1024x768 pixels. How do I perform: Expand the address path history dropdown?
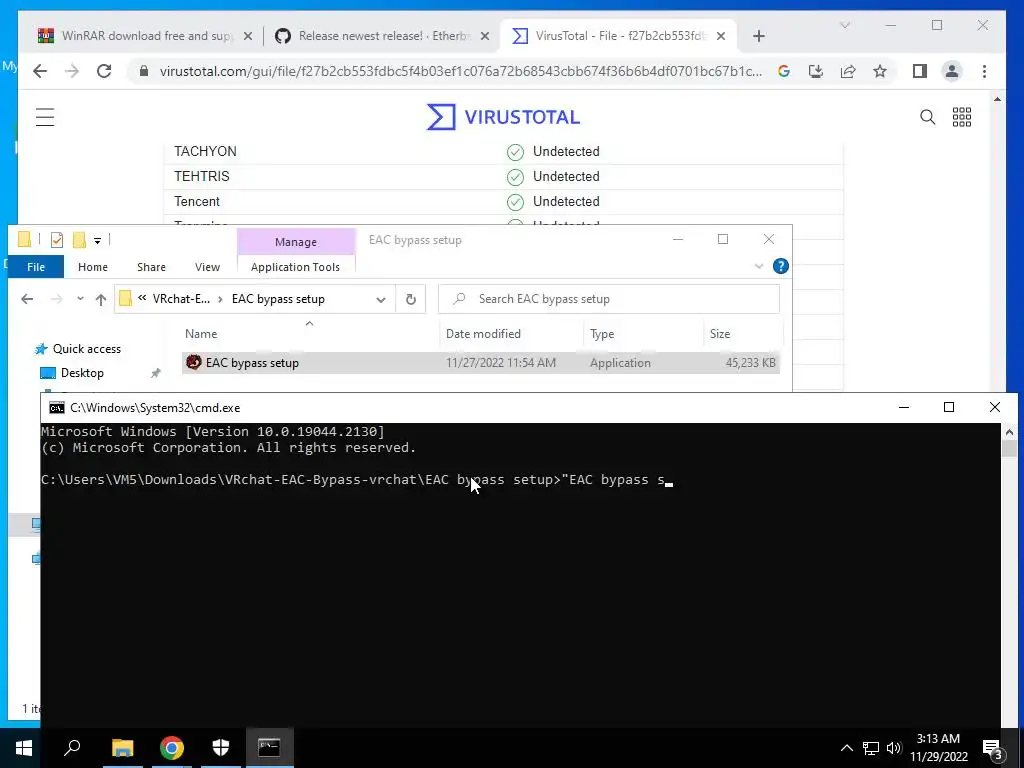pyautogui.click(x=380, y=299)
